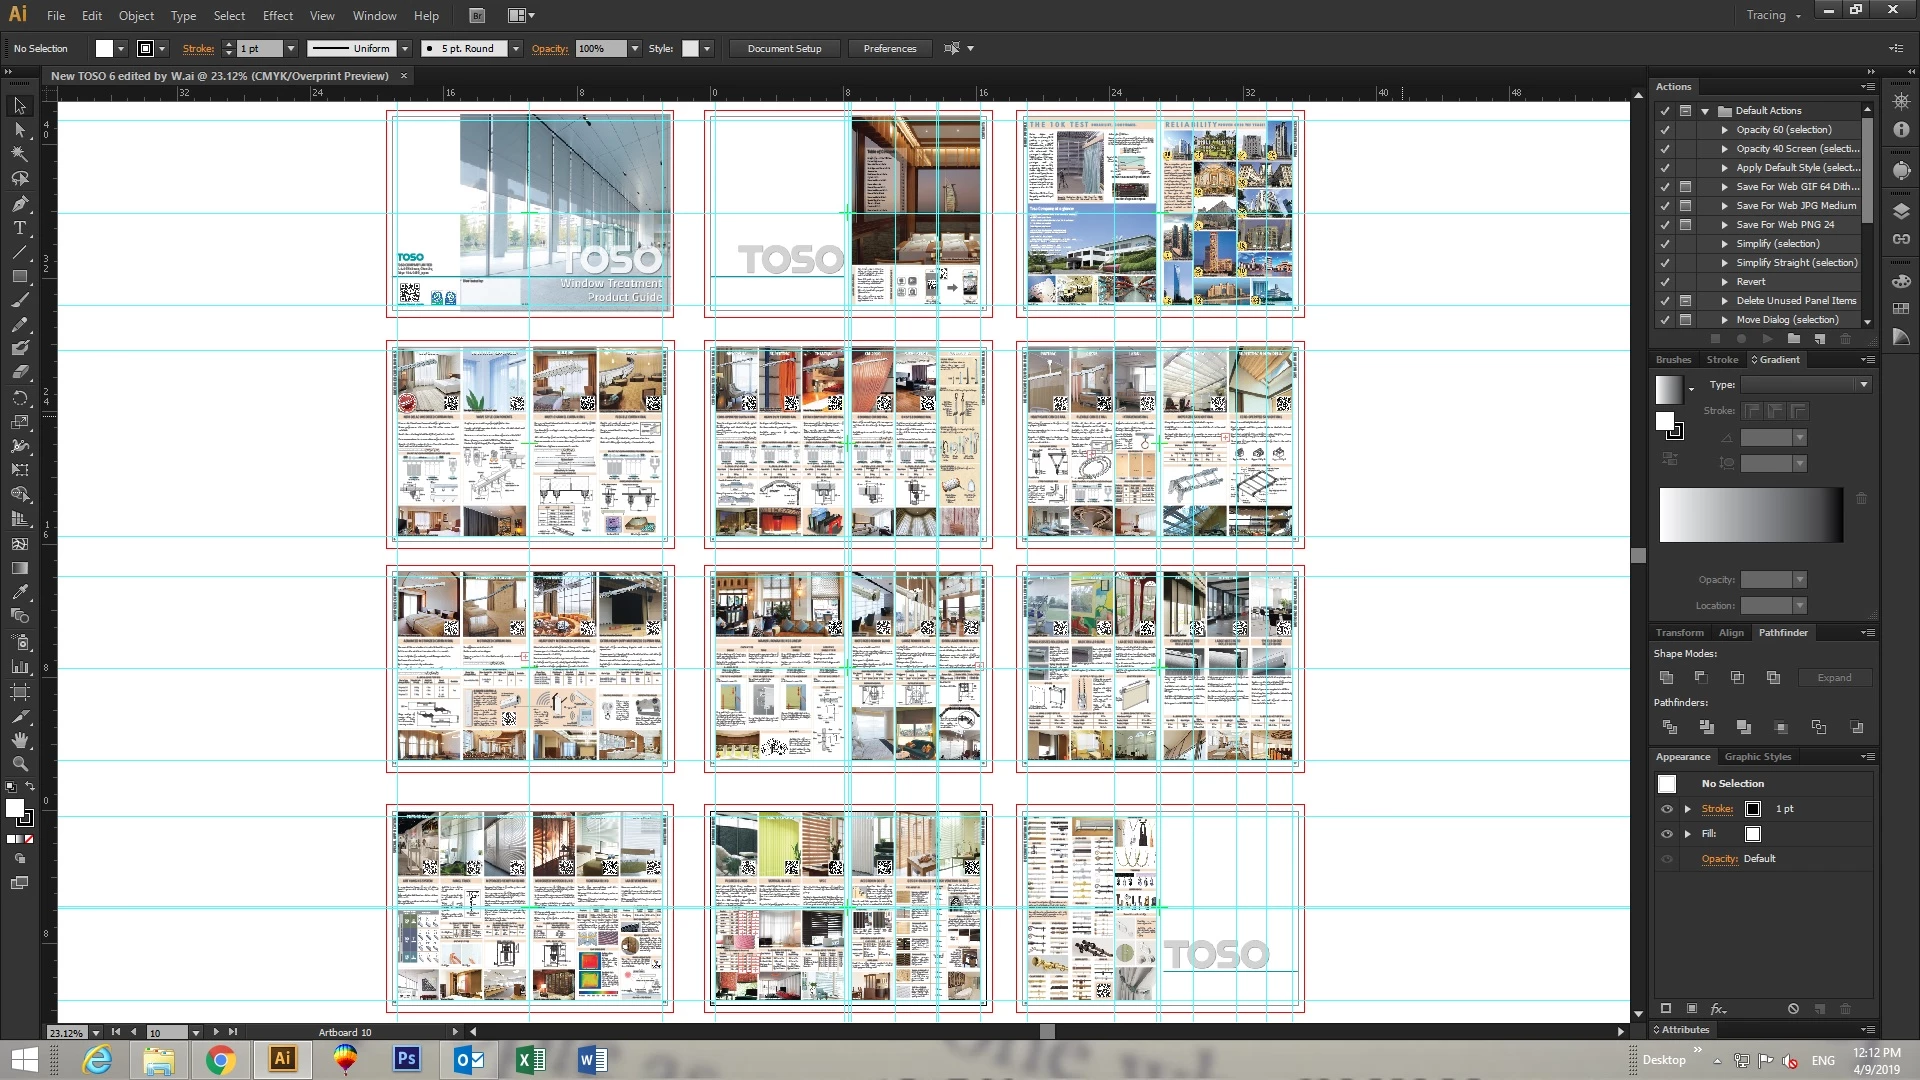Select the Type tool

click(19, 228)
